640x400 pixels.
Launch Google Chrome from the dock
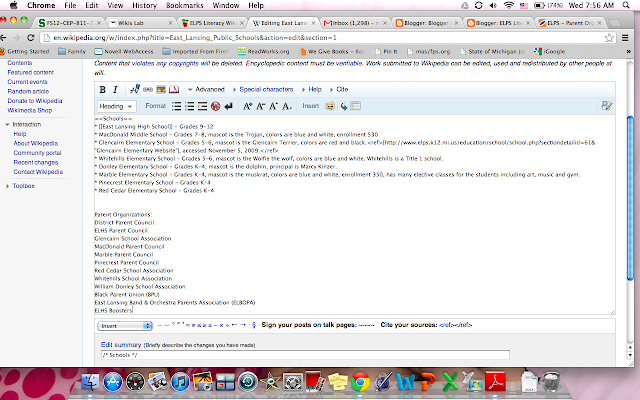pyautogui.click(x=360, y=383)
